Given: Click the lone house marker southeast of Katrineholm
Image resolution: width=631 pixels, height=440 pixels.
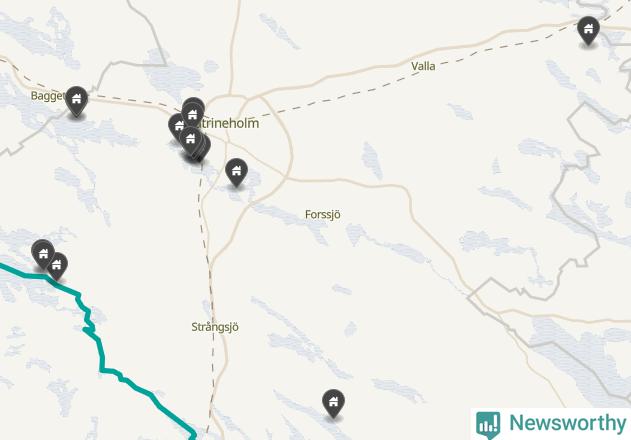Looking at the screenshot, I should pos(236,173).
